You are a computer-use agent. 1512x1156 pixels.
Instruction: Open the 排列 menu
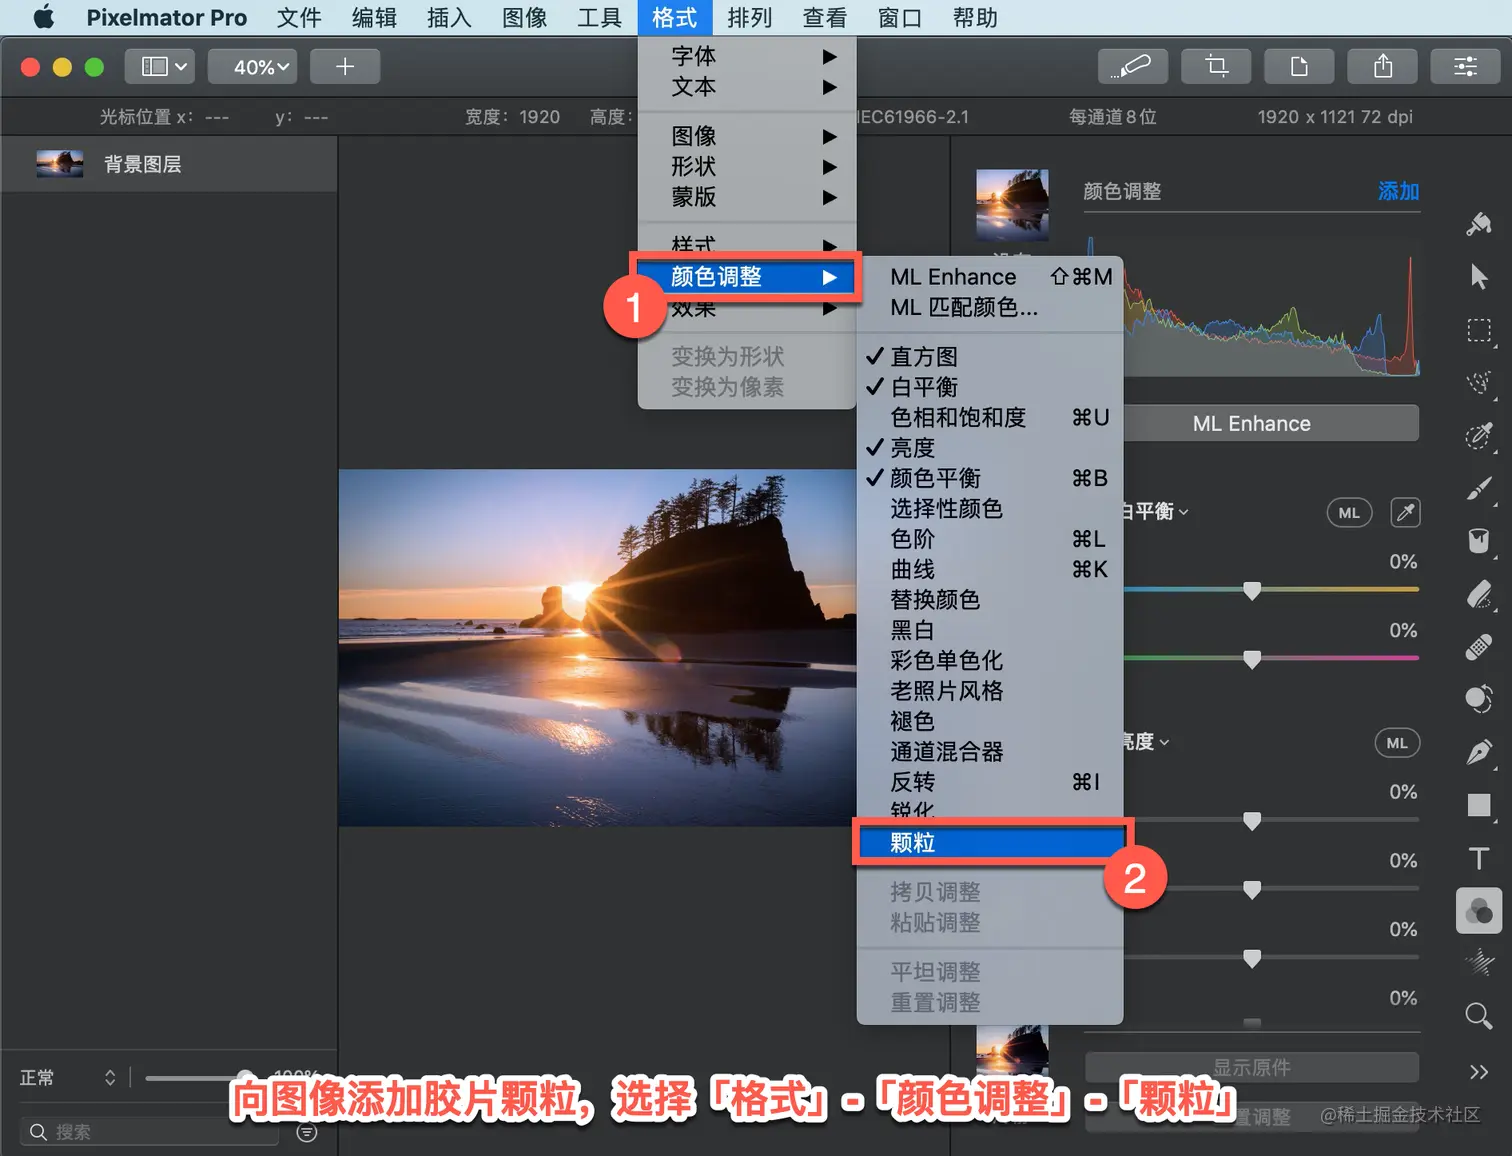tap(750, 17)
